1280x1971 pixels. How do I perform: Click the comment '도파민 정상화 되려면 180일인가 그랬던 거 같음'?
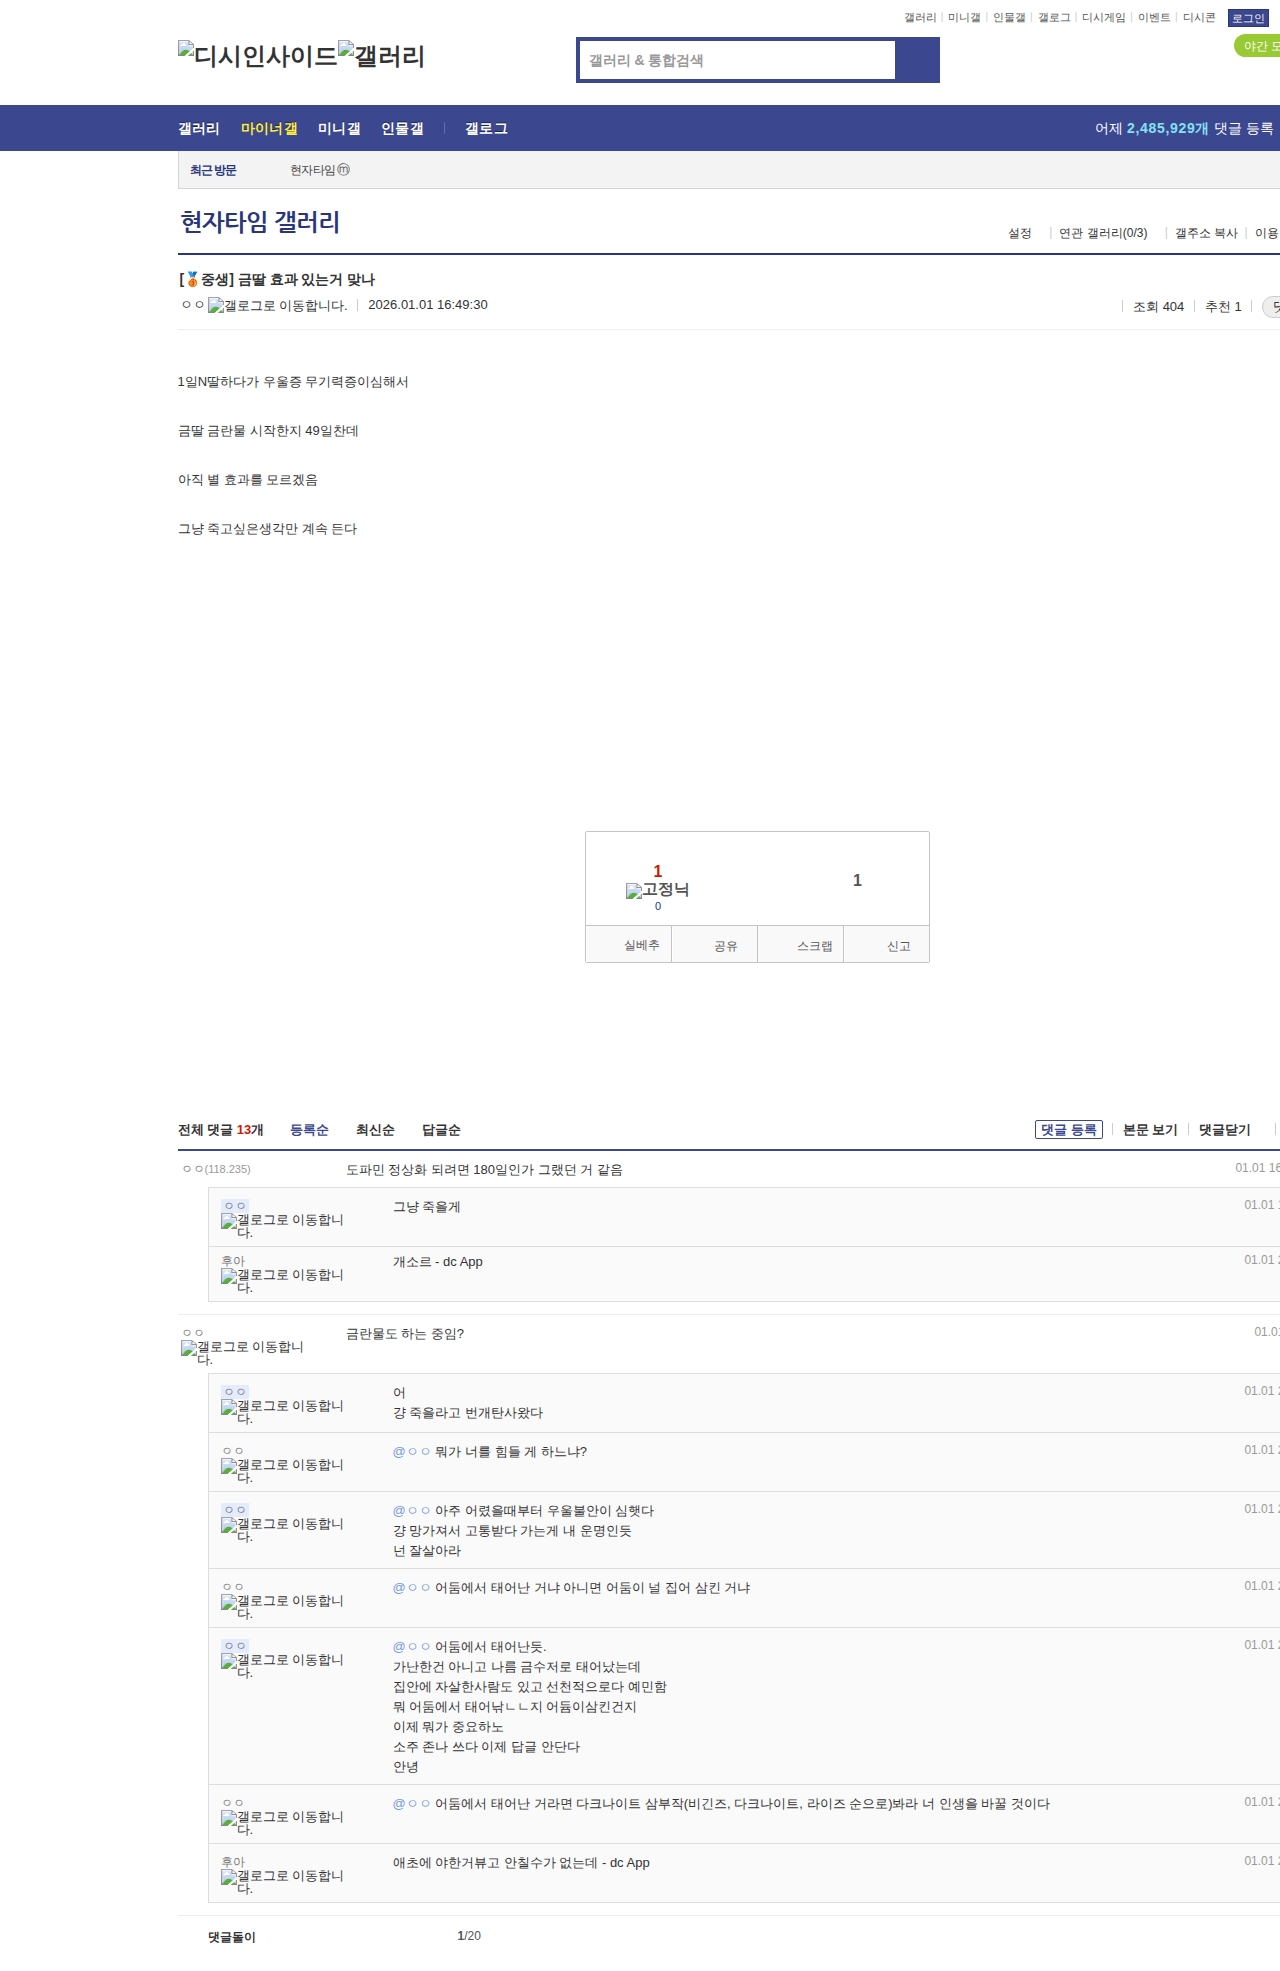click(x=484, y=1170)
